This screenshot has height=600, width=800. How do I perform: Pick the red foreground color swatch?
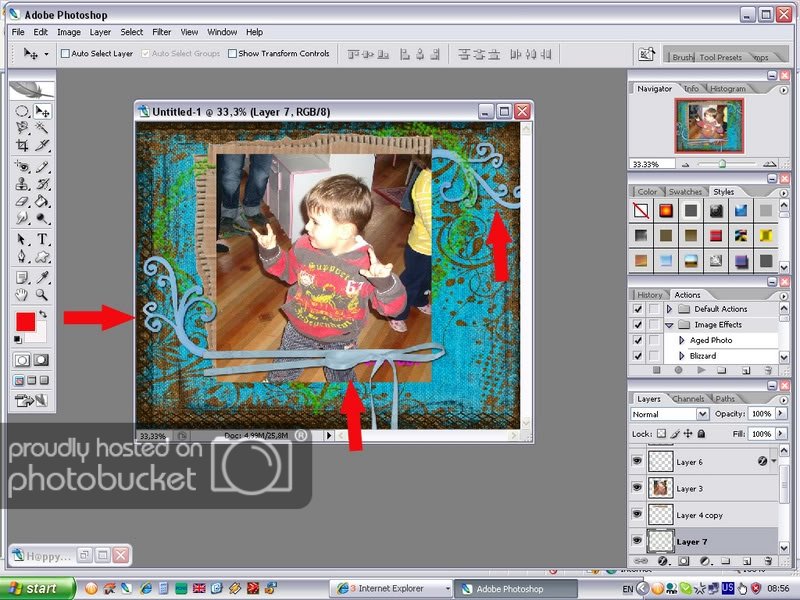[x=26, y=322]
